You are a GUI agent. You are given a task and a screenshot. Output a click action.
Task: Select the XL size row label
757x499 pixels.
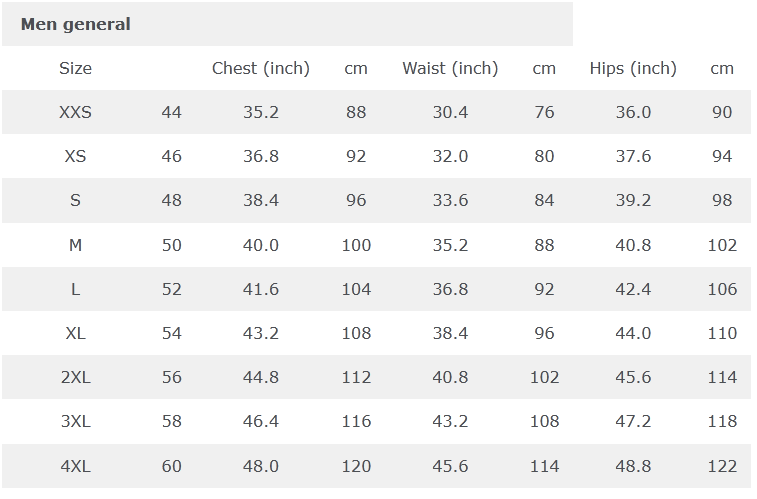[75, 333]
